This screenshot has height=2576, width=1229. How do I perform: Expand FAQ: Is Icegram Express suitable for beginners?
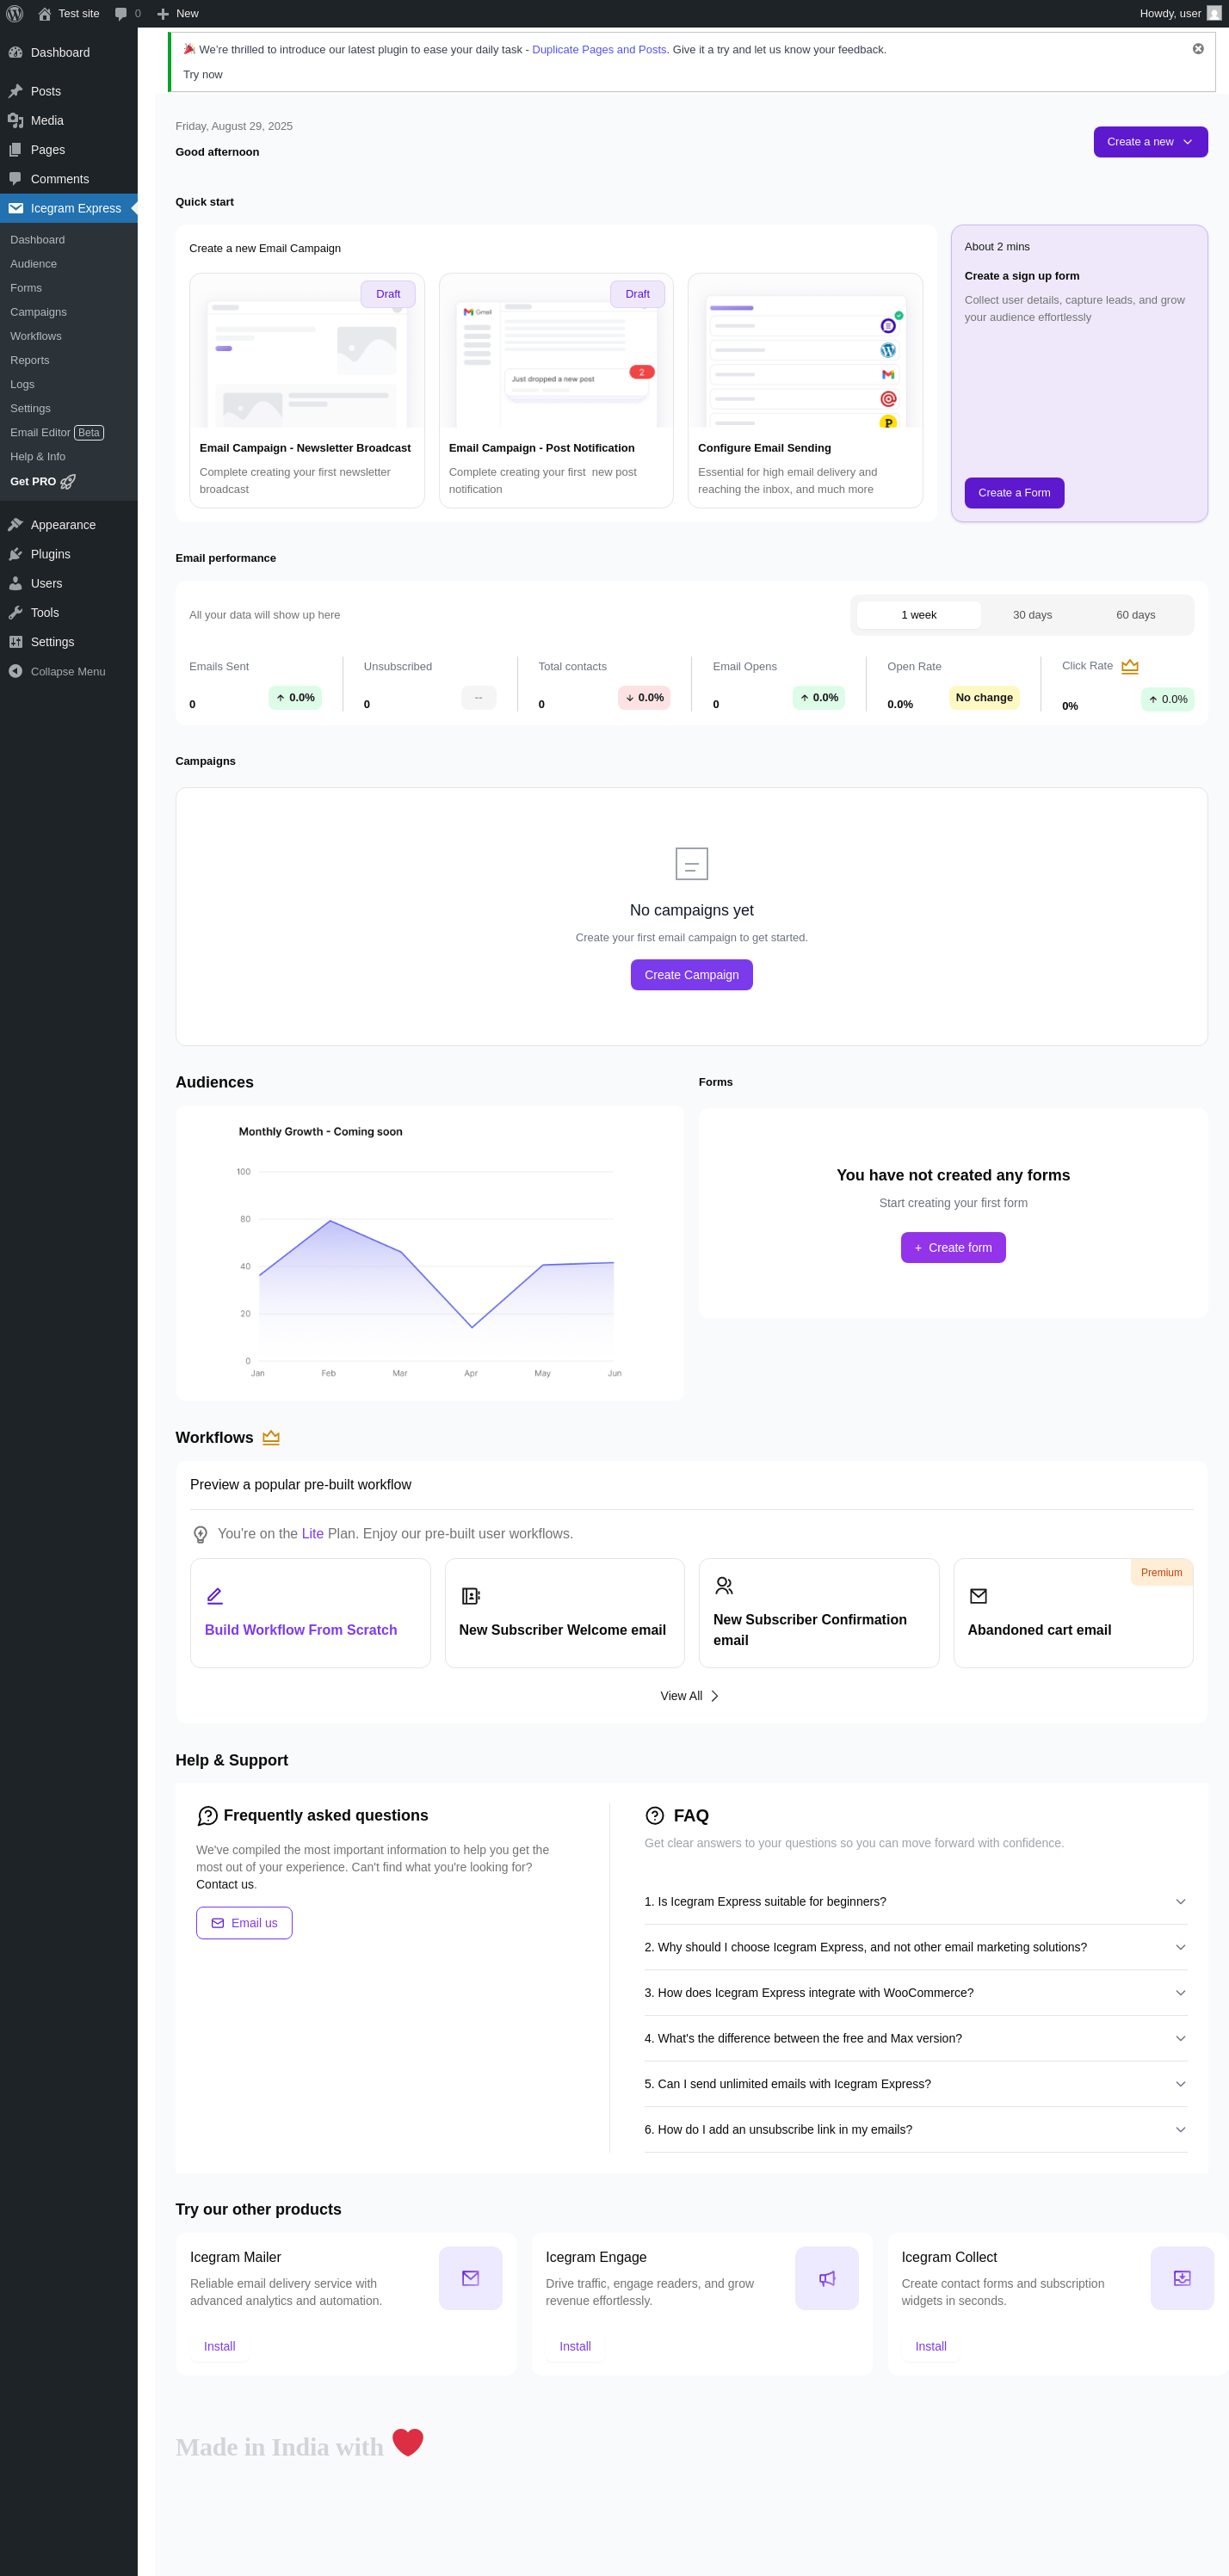coord(915,1902)
